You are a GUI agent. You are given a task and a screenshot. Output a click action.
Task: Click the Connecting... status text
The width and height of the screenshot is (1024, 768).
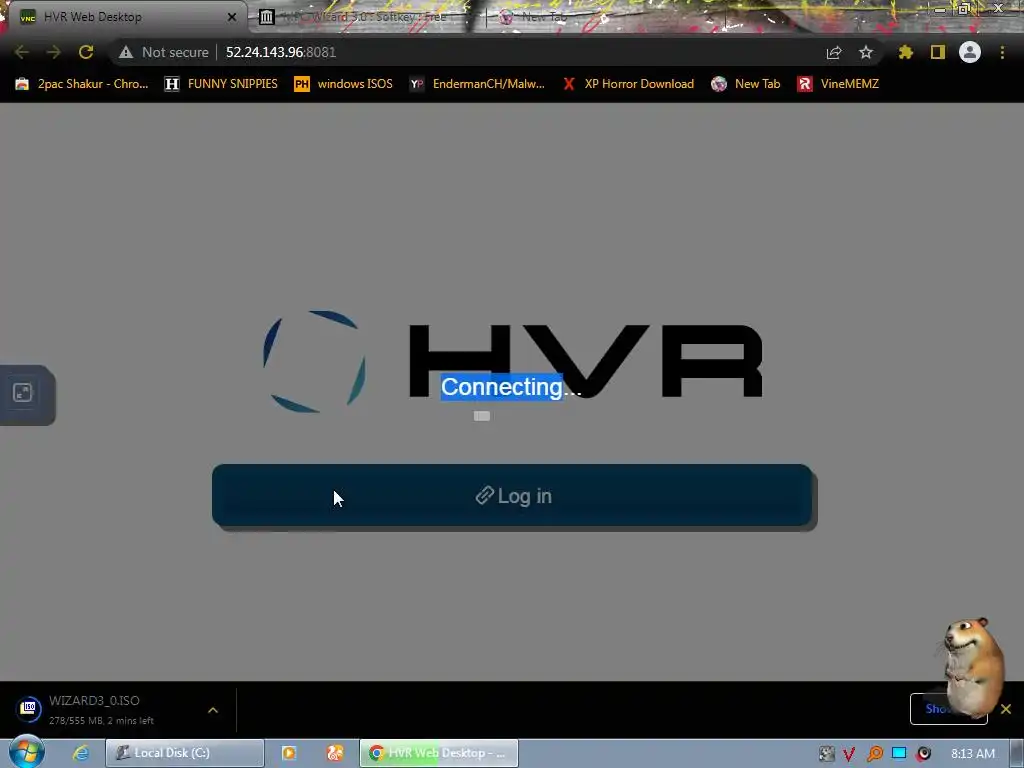[x=511, y=387]
